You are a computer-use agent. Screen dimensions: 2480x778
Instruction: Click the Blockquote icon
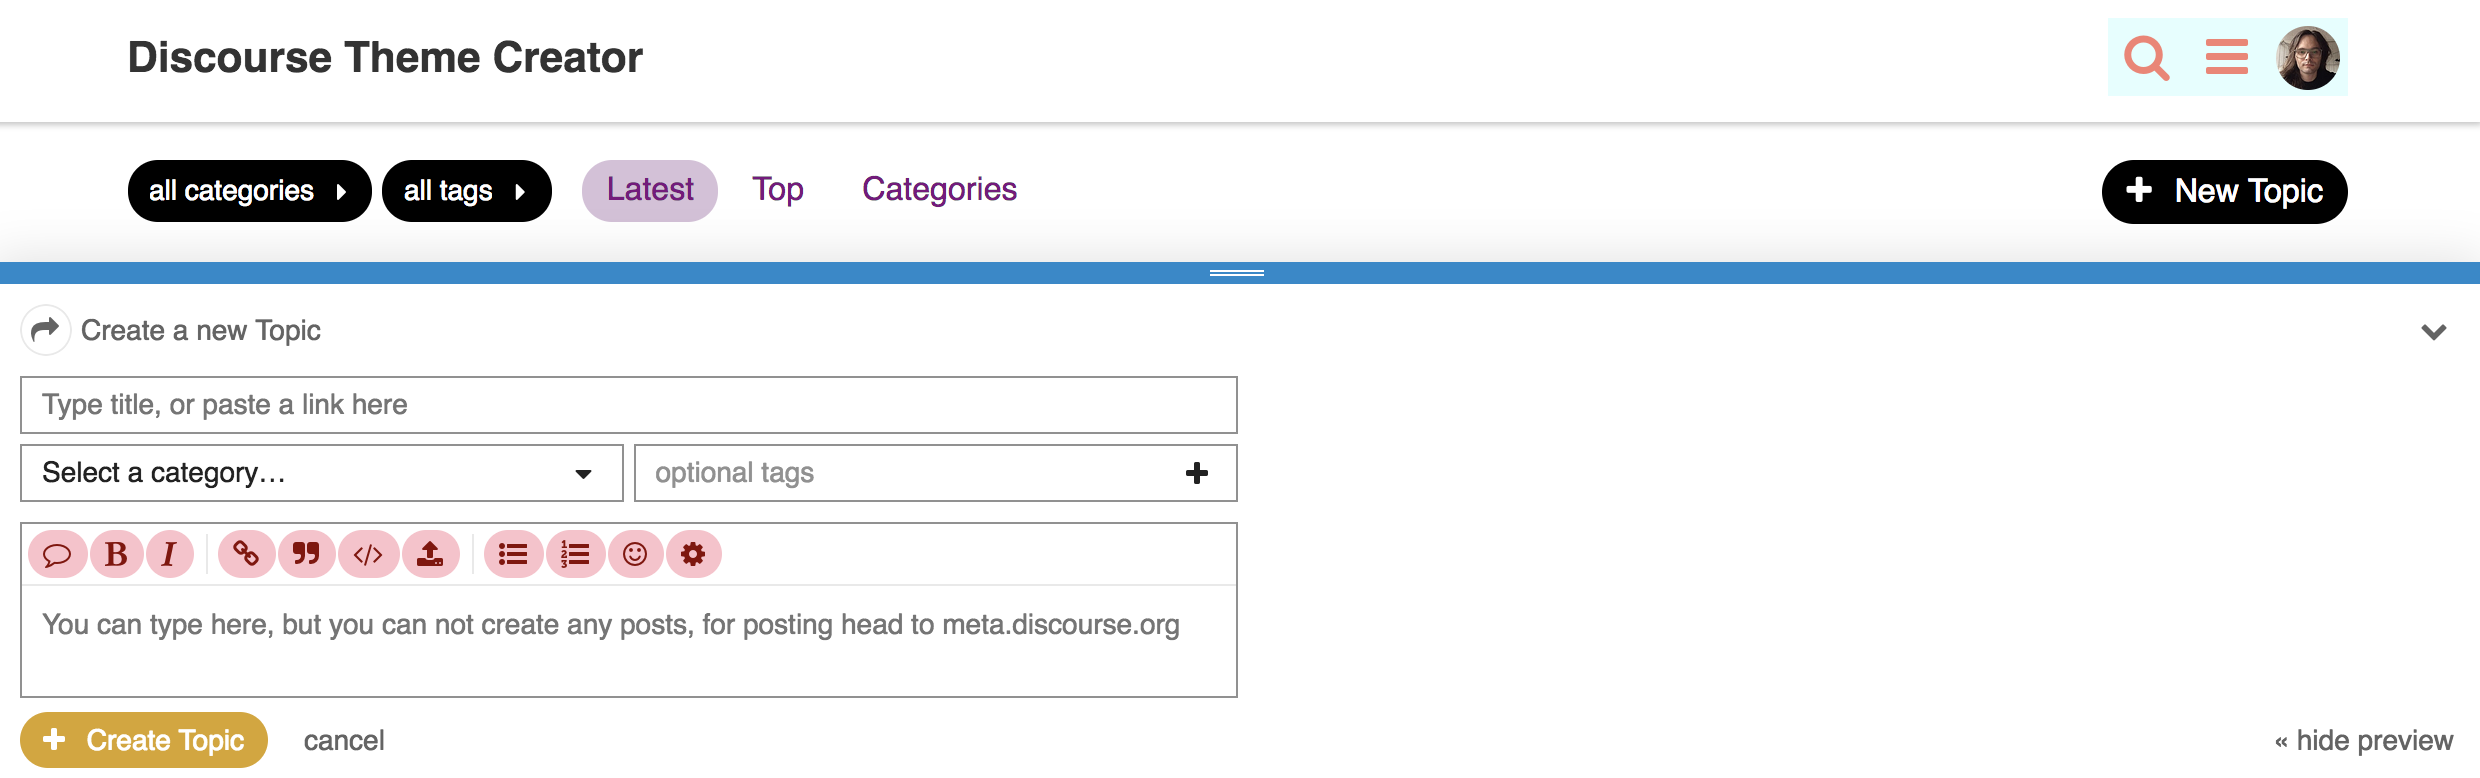306,554
